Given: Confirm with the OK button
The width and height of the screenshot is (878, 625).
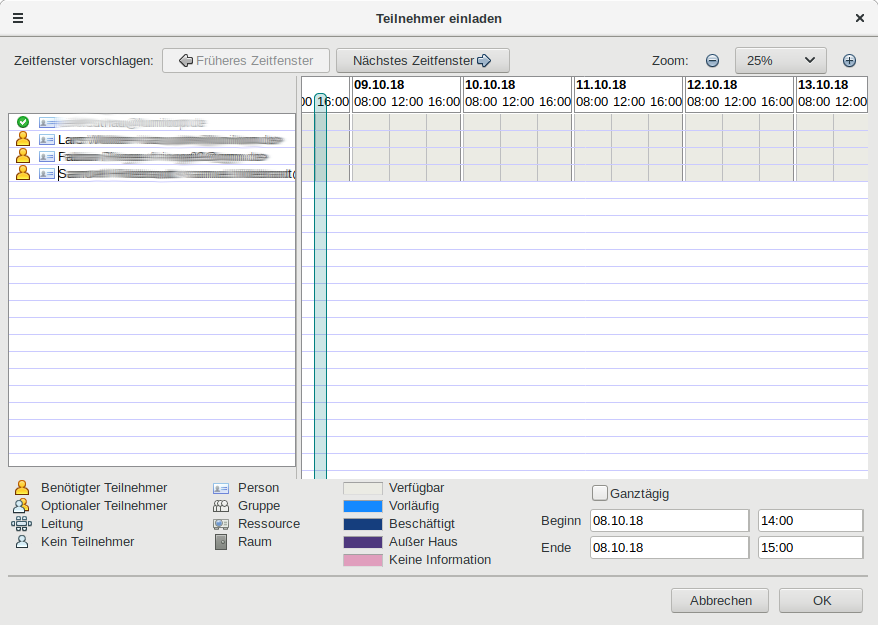Looking at the screenshot, I should point(821,600).
